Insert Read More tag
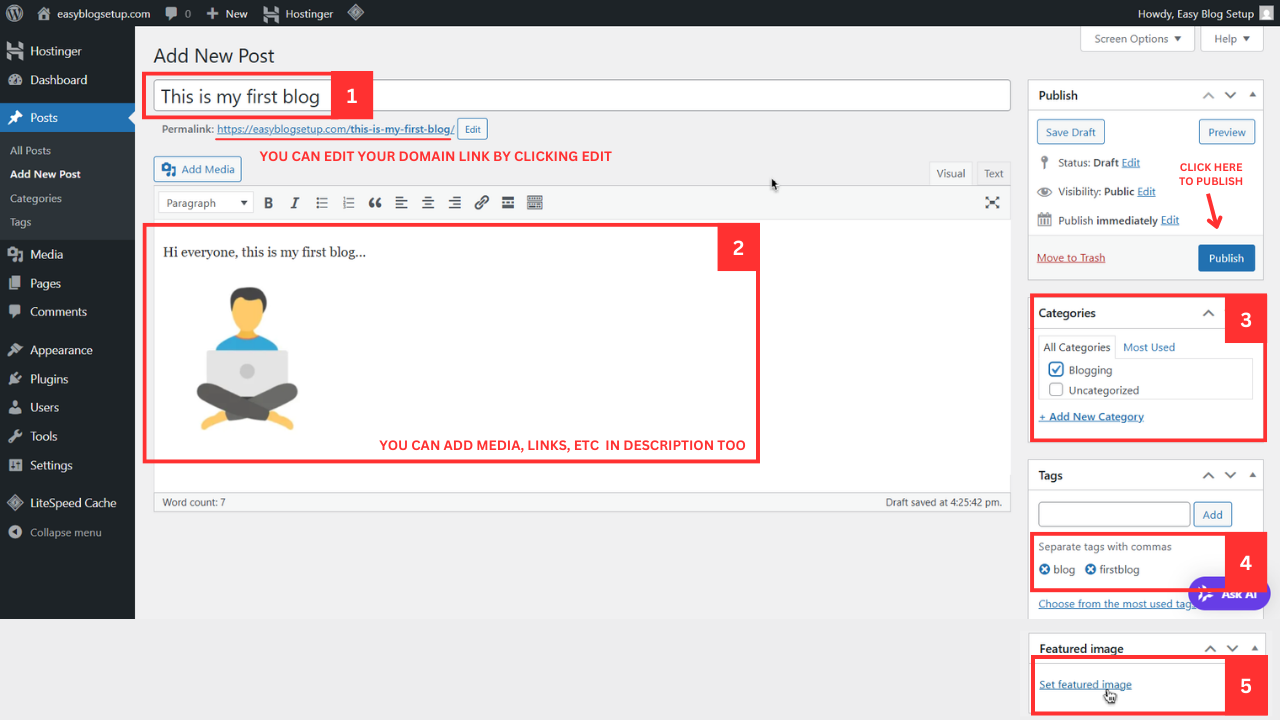 click(x=508, y=203)
